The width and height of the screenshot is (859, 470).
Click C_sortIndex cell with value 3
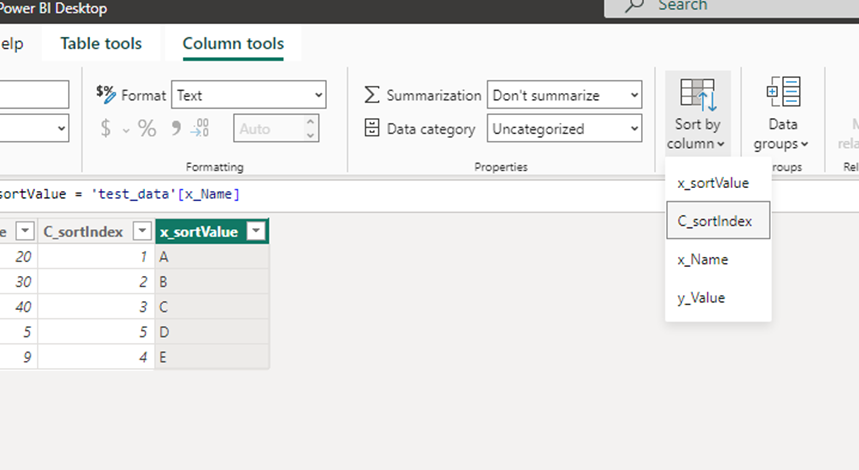pyautogui.click(x=96, y=307)
